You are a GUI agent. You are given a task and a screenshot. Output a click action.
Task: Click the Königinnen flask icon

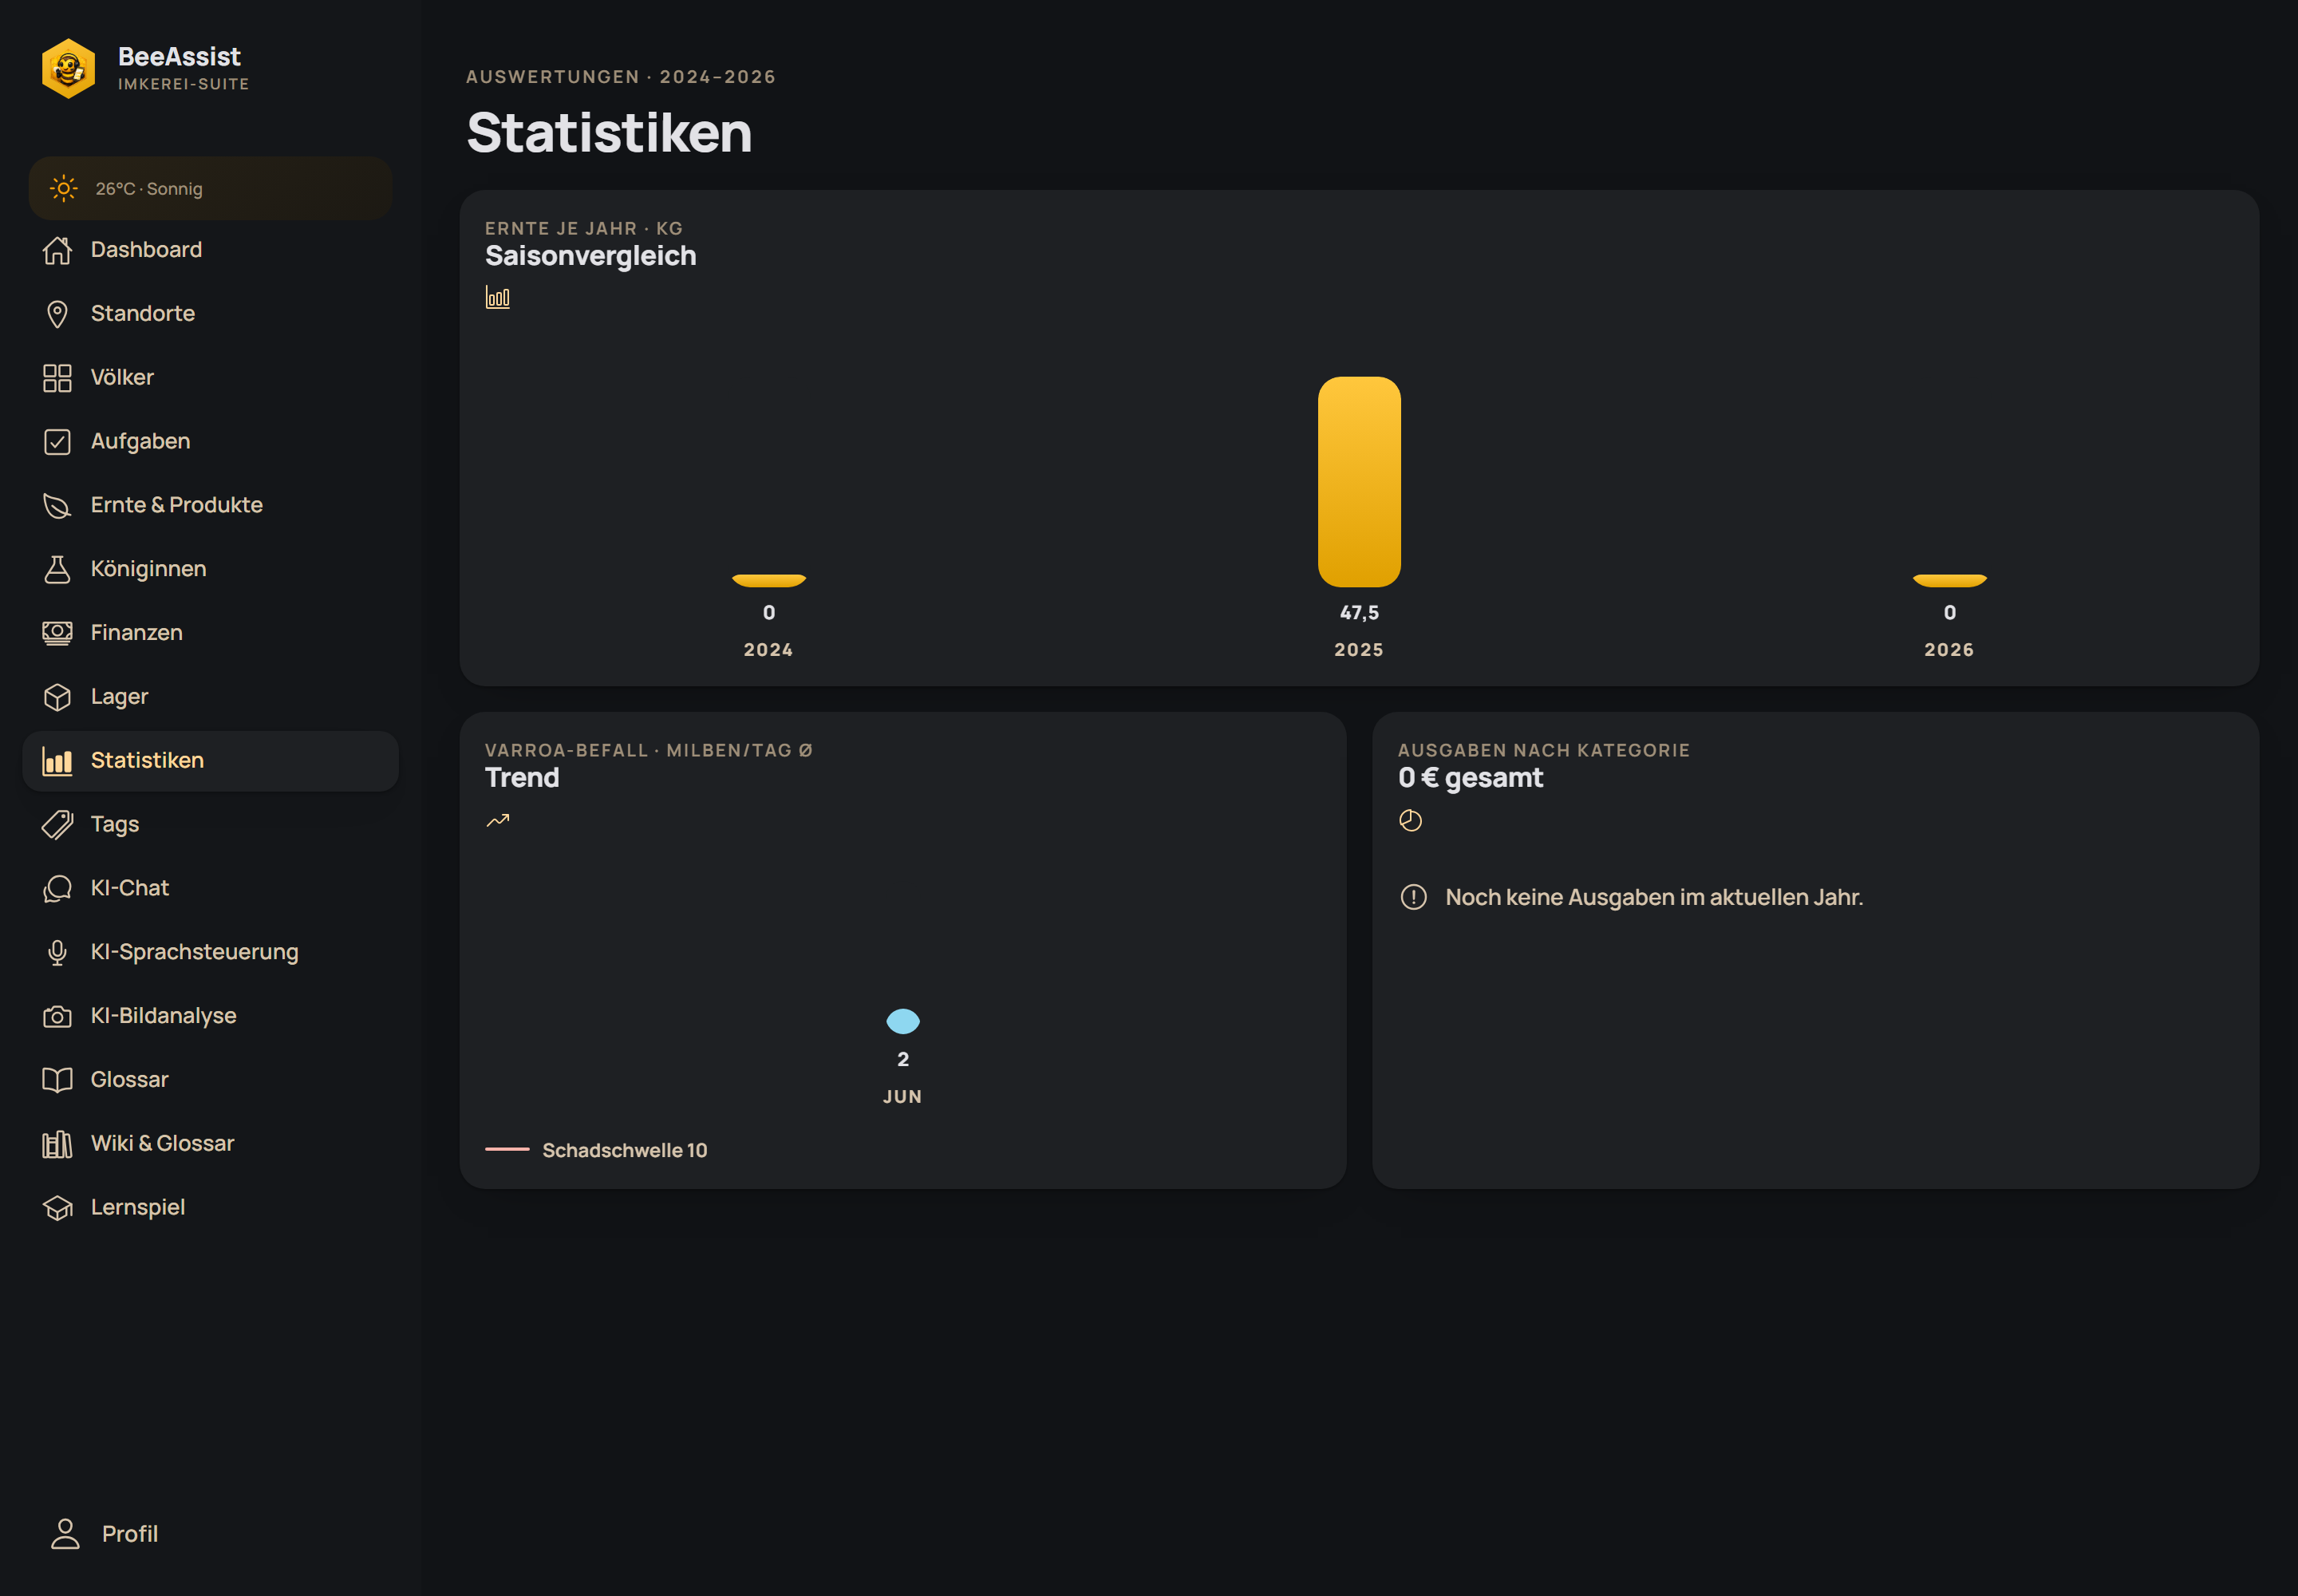(x=57, y=569)
